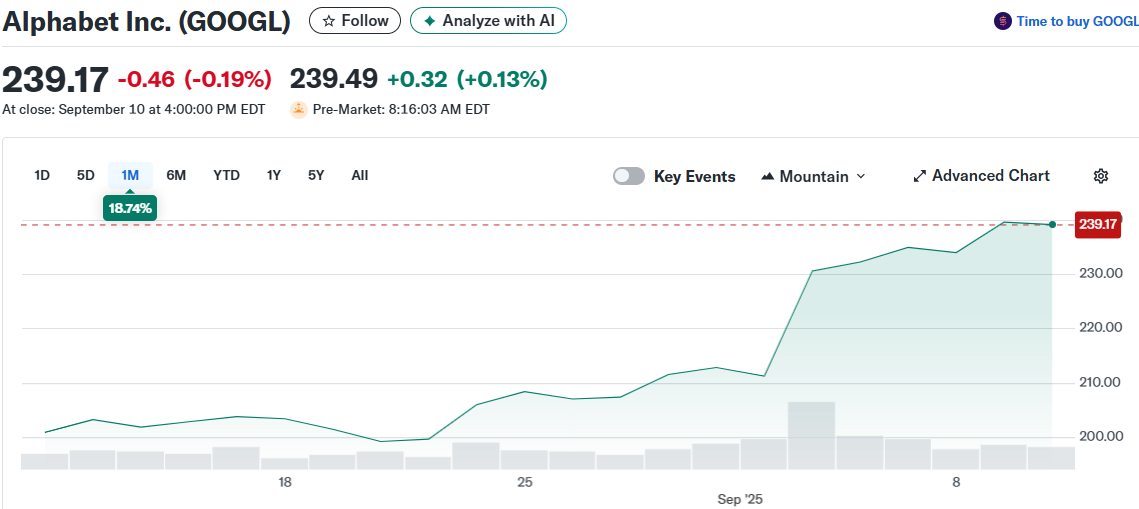Select the All time range

pos(360,175)
